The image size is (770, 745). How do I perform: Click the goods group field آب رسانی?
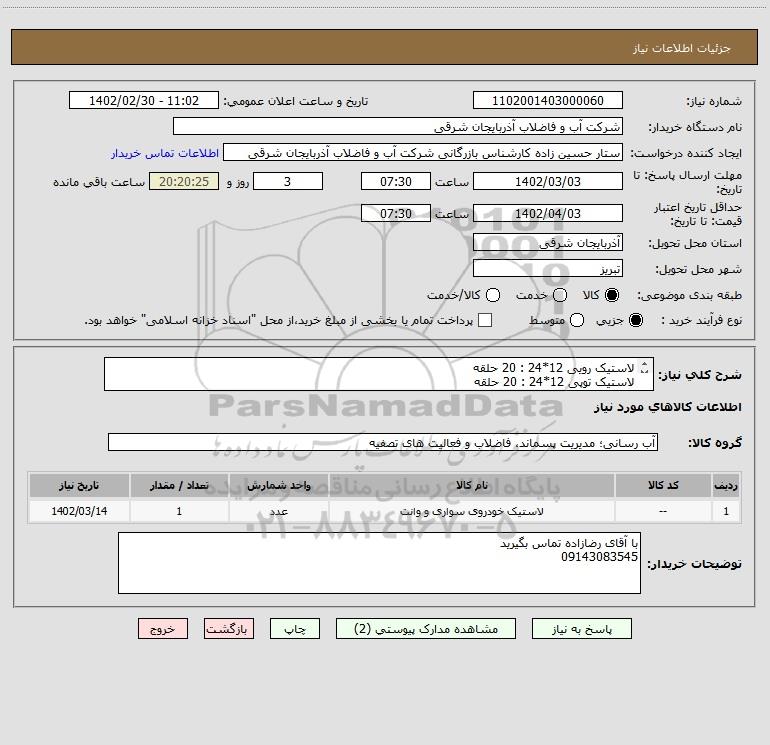coord(383,442)
